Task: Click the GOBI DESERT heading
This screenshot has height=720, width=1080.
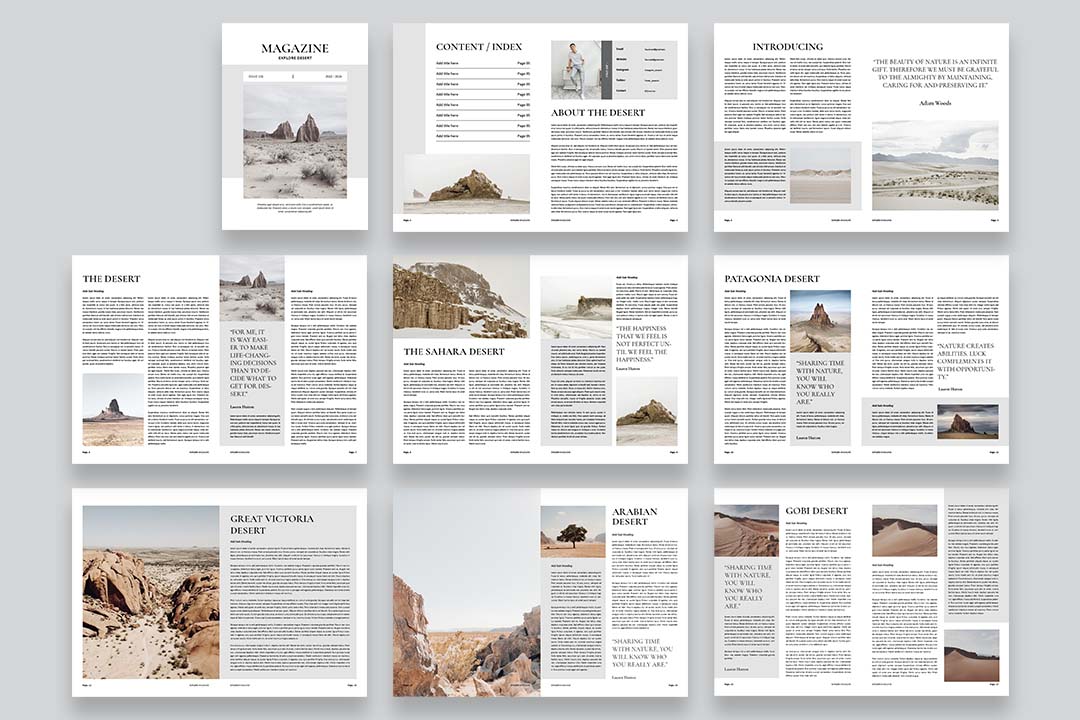Action: [x=816, y=511]
